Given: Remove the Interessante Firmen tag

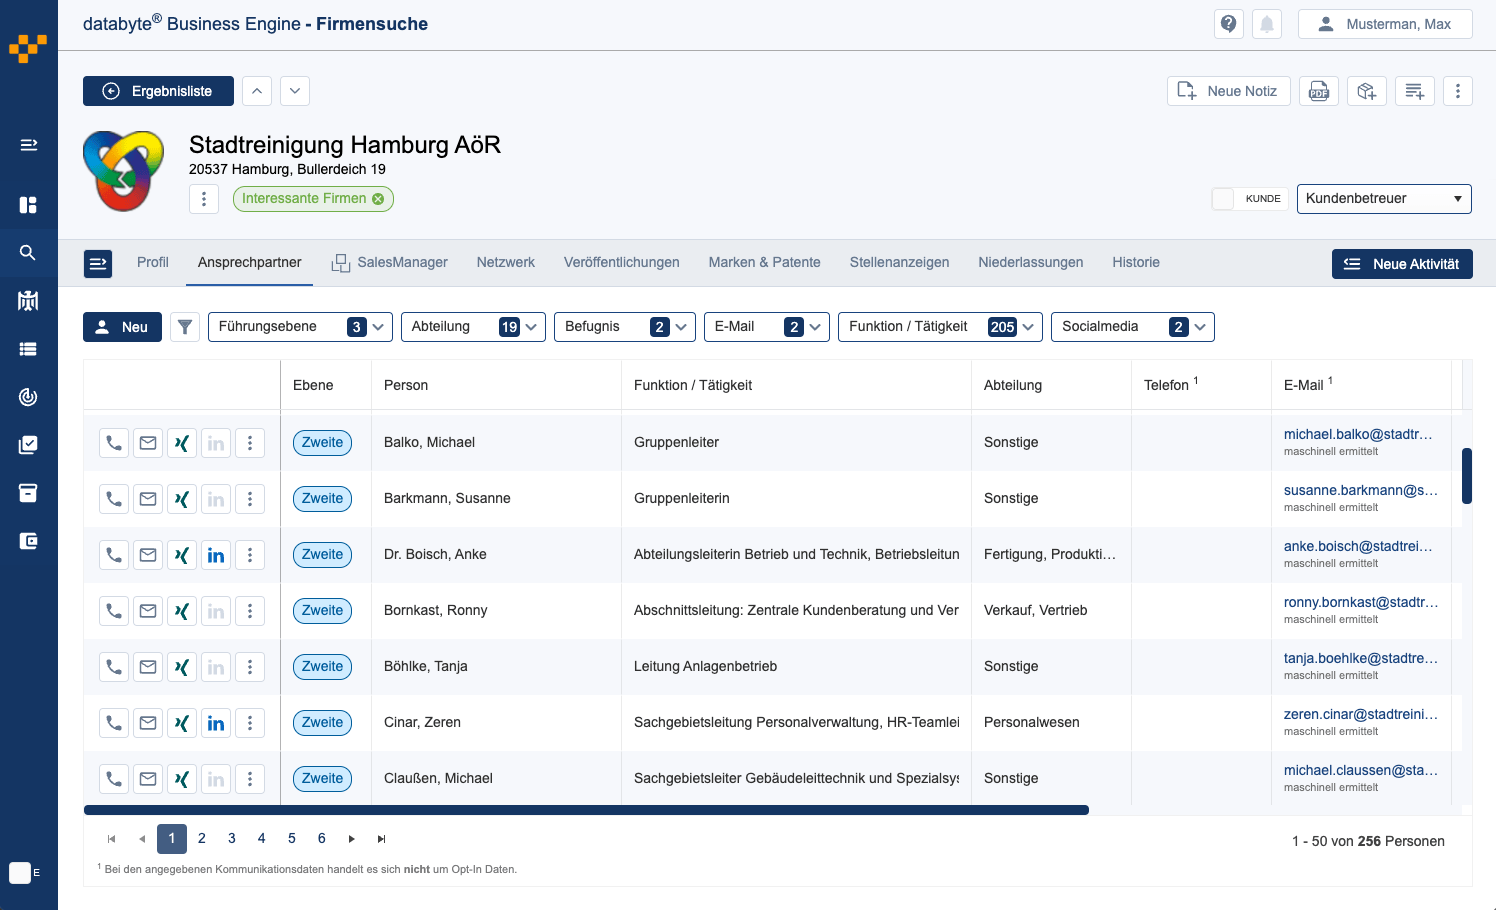Looking at the screenshot, I should point(378,199).
